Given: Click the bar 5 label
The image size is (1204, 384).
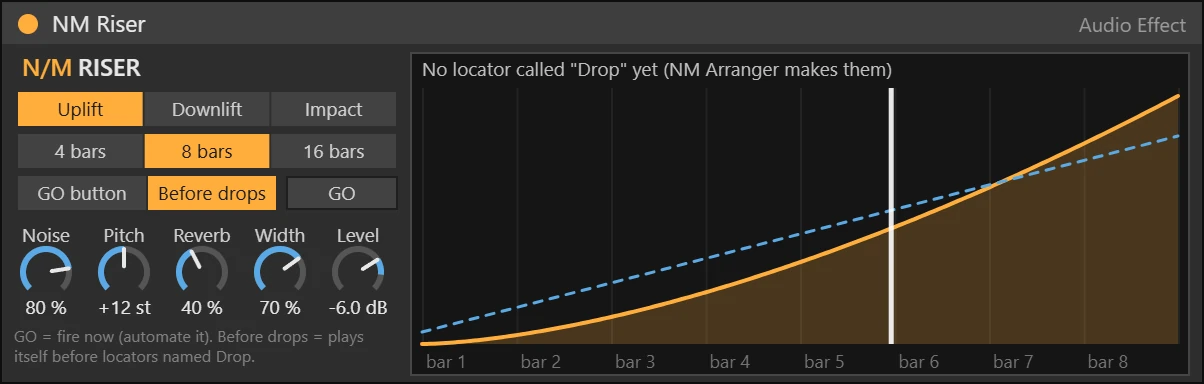Looking at the screenshot, I should coord(824,361).
